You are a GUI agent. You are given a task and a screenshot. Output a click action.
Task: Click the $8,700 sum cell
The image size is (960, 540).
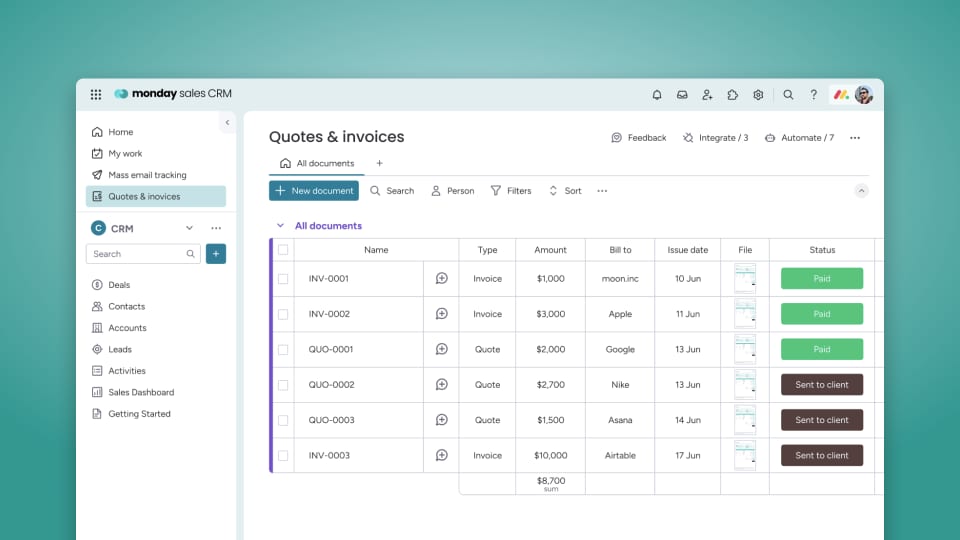[550, 484]
